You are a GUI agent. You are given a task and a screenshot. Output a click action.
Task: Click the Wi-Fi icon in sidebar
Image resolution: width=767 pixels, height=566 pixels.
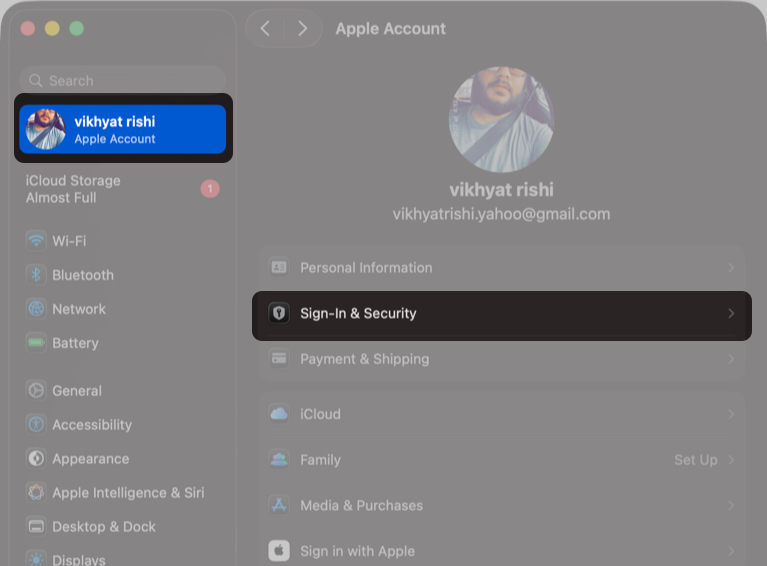(x=36, y=241)
